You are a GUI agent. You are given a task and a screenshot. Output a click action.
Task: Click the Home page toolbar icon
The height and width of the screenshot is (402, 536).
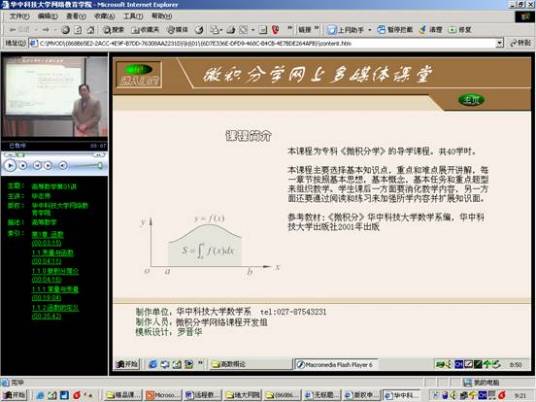pyautogui.click(x=91, y=30)
